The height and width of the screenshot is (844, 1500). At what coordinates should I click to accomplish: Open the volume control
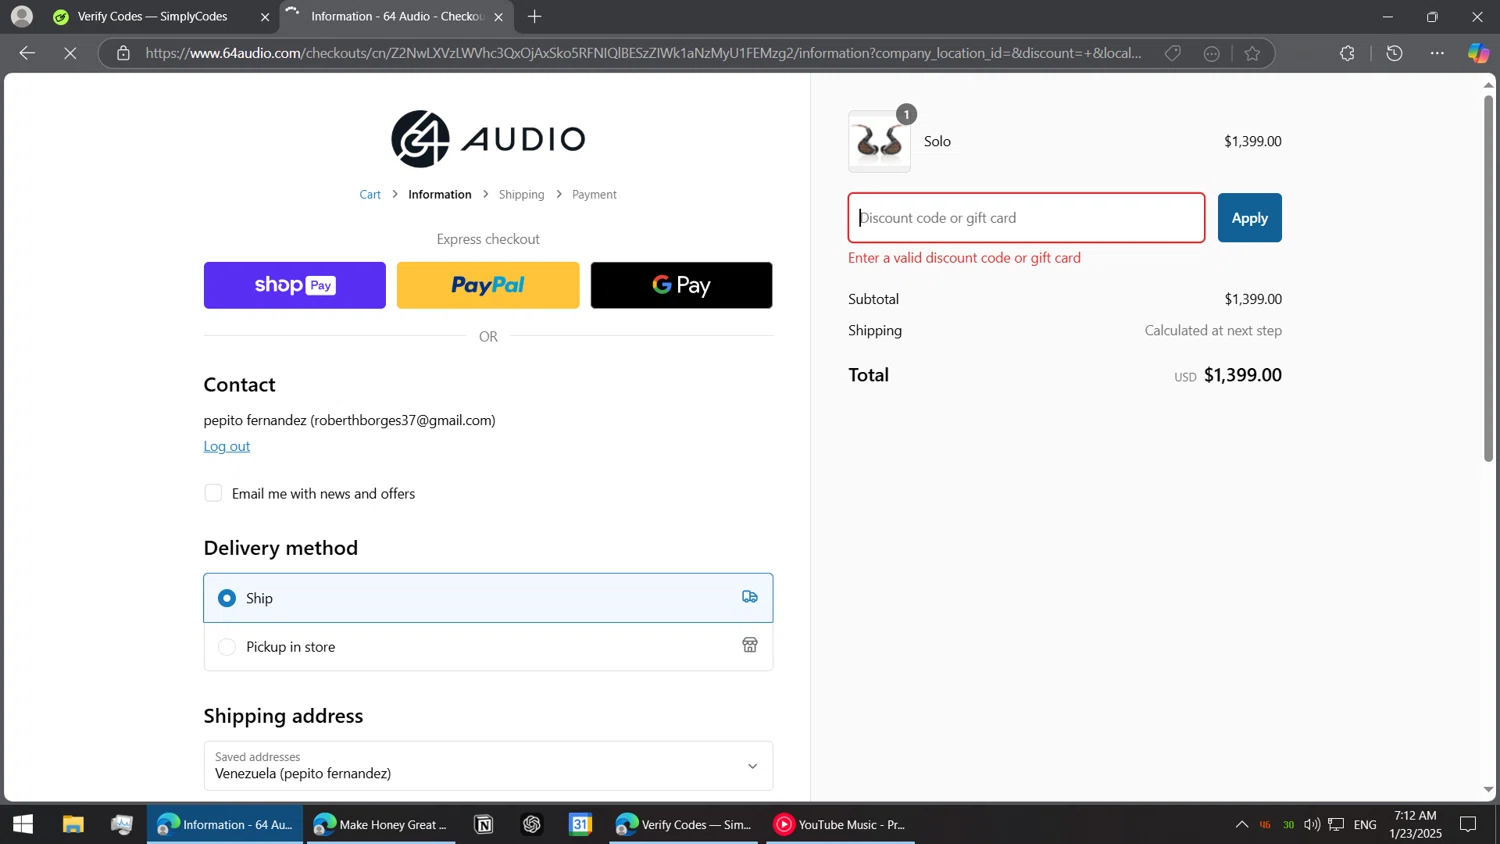tap(1311, 825)
